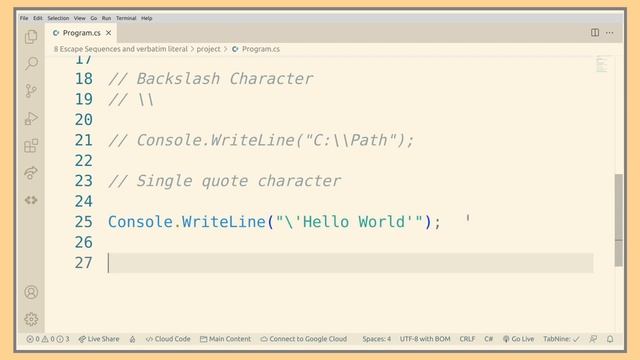Click the '// Backslash Character' comment
640x360 pixels.
point(211,79)
